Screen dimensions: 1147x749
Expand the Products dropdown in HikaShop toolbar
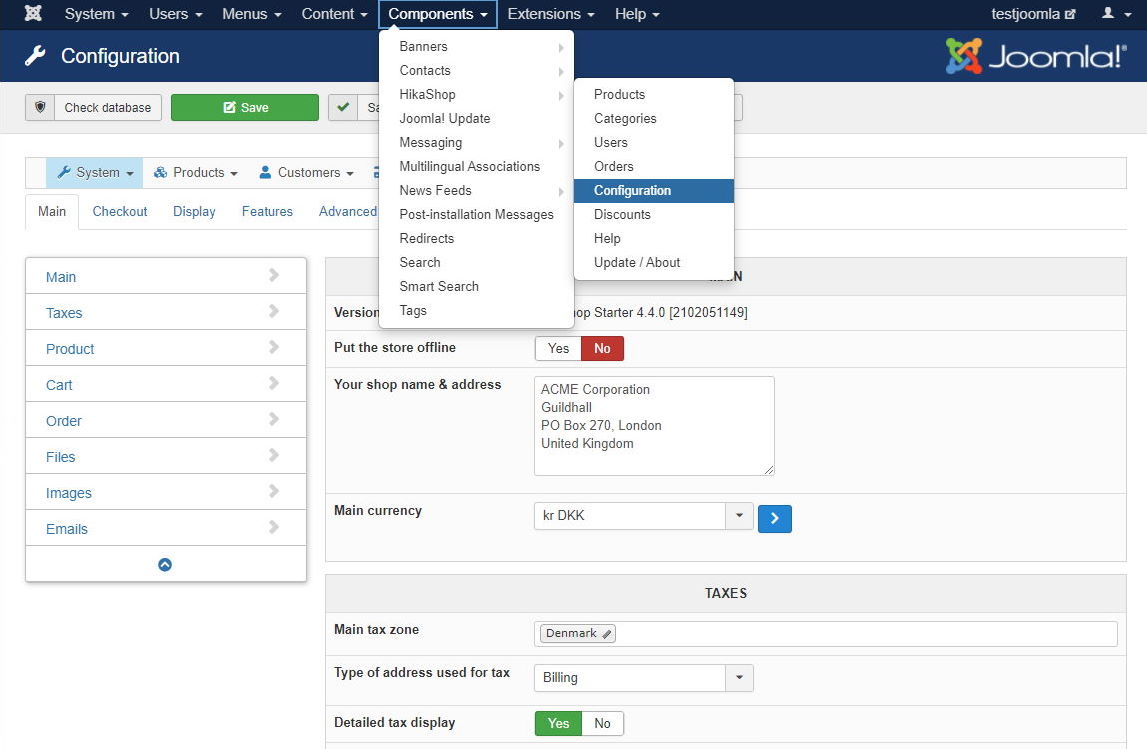195,173
